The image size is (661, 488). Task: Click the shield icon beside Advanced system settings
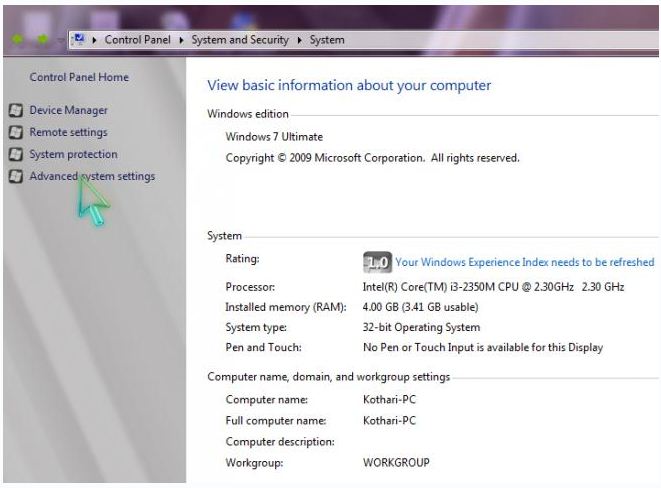point(16,176)
